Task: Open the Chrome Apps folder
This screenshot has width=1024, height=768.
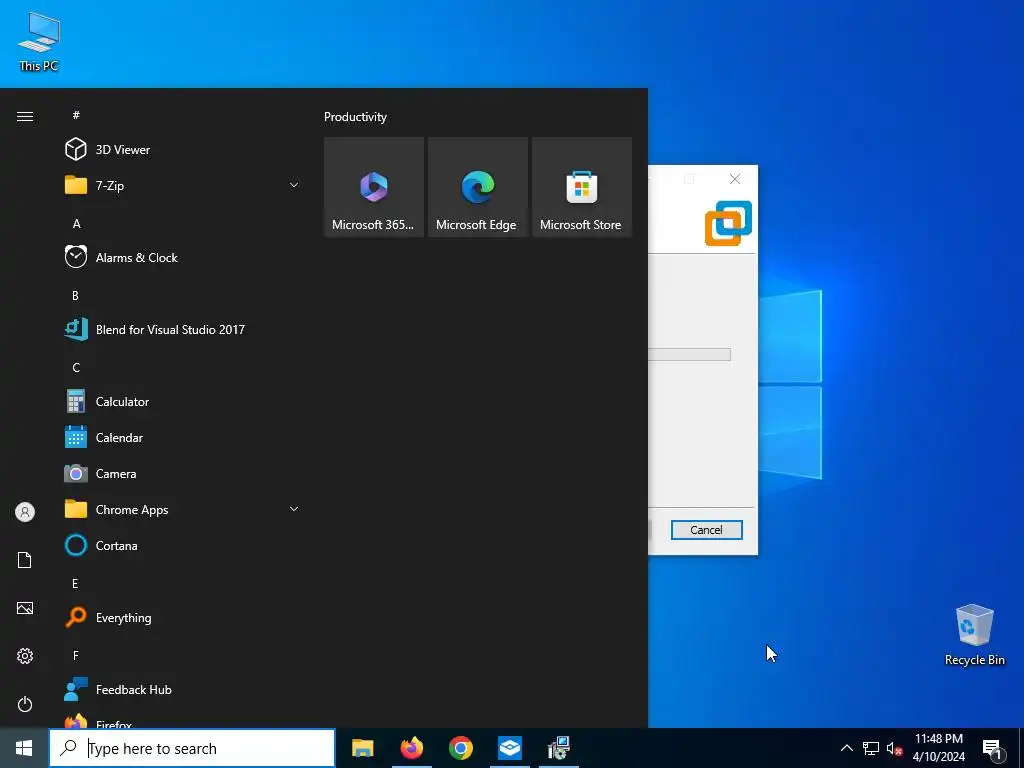Action: [183, 509]
